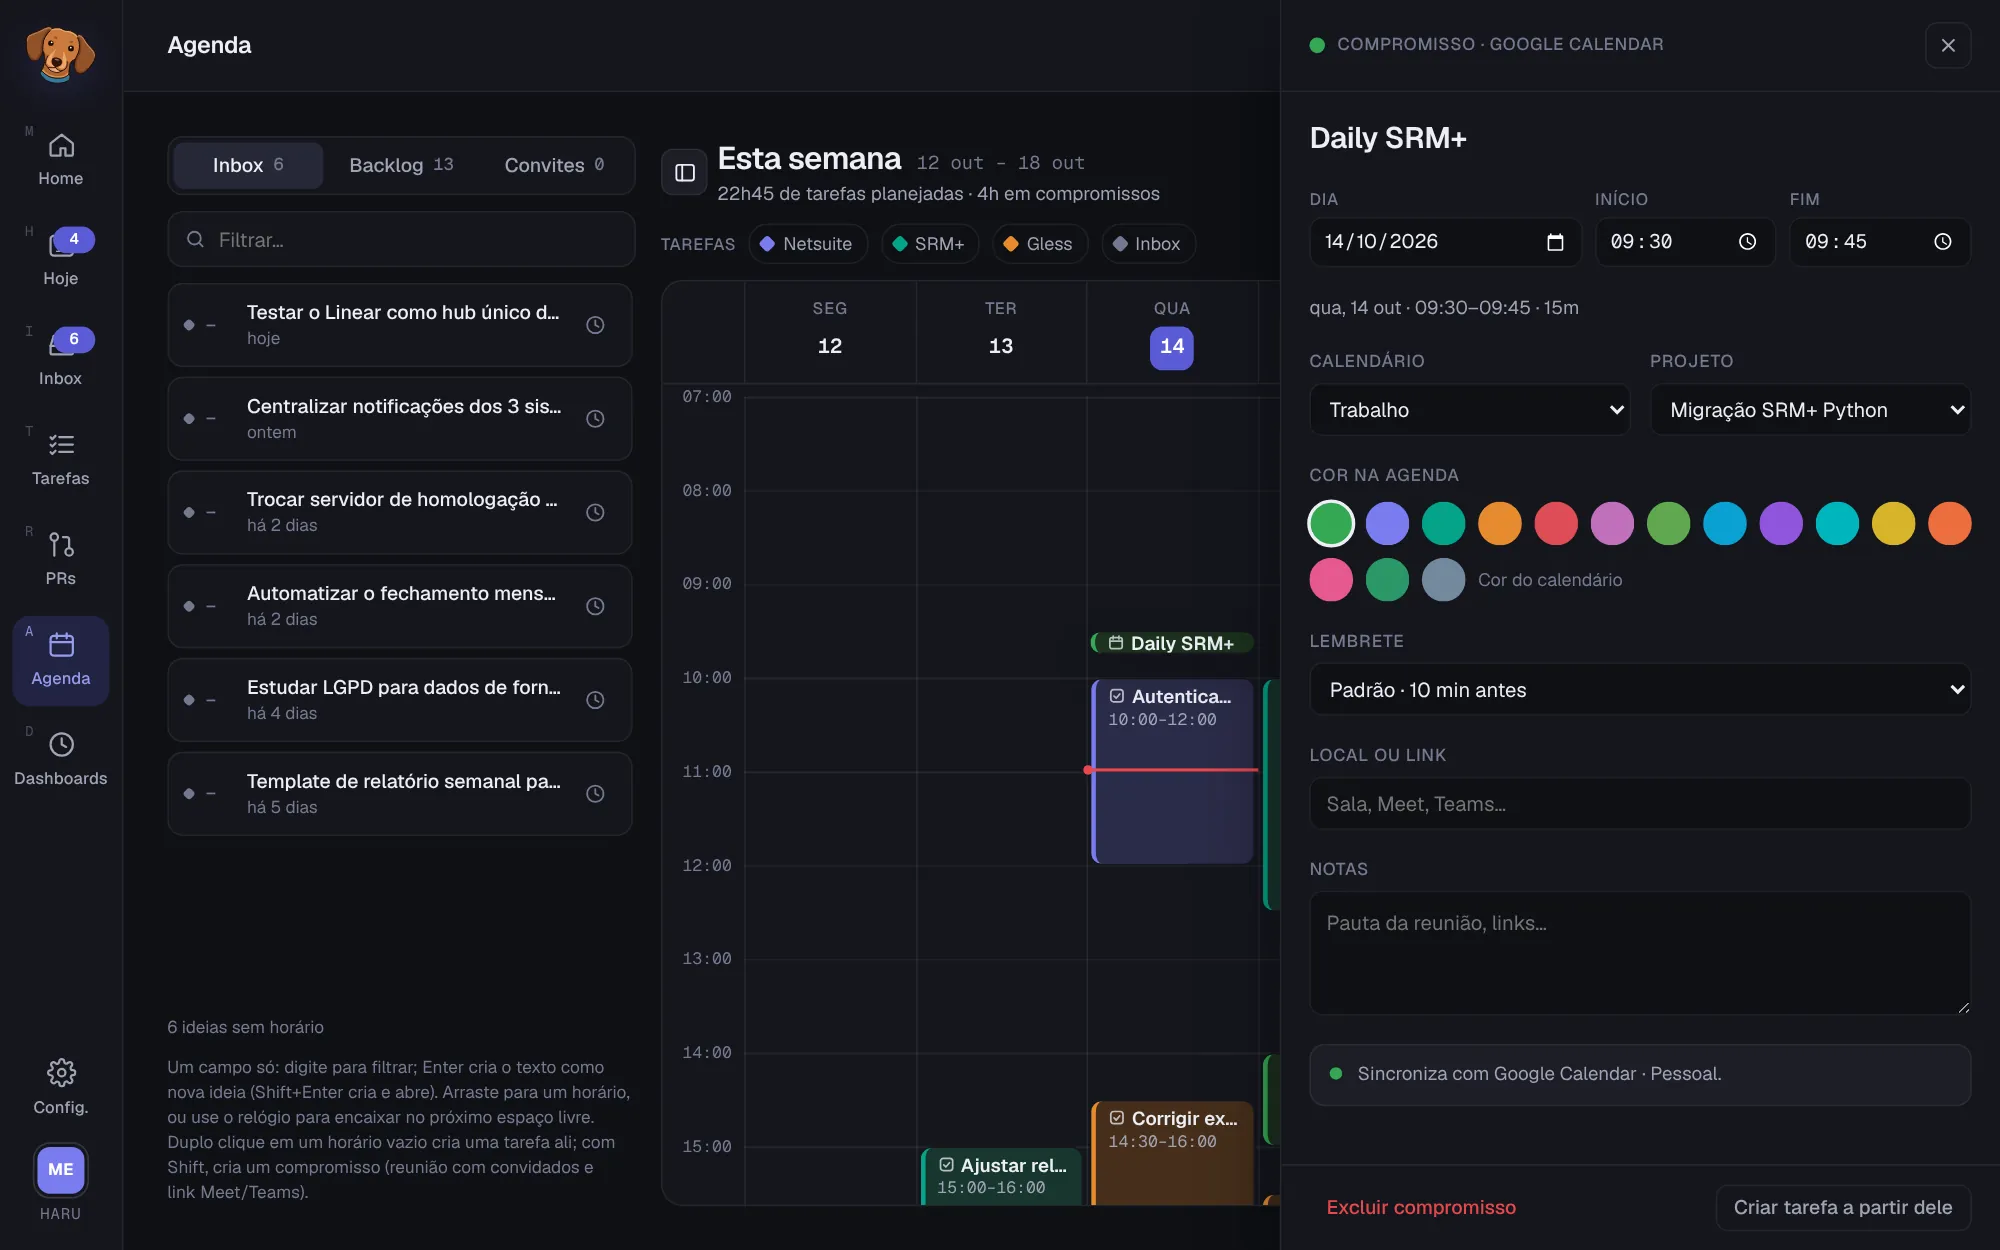Click clock icon on Centralizar notificações task
2000x1250 pixels.
click(595, 419)
